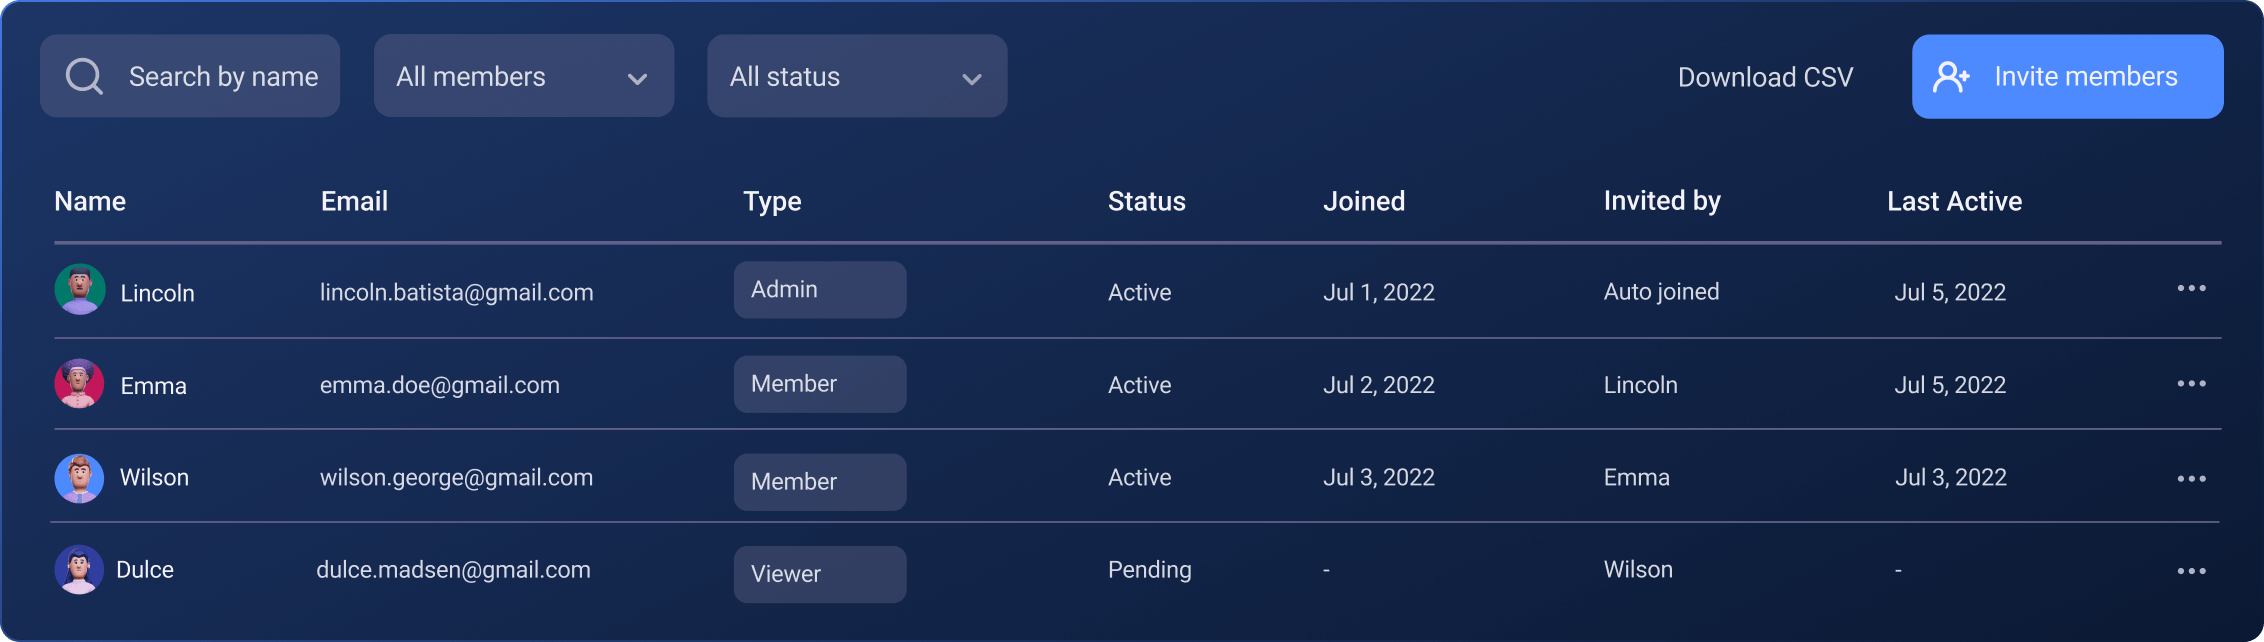Click Wilson's profile avatar
Viewport: 2264px width, 642px height.
pos(79,477)
